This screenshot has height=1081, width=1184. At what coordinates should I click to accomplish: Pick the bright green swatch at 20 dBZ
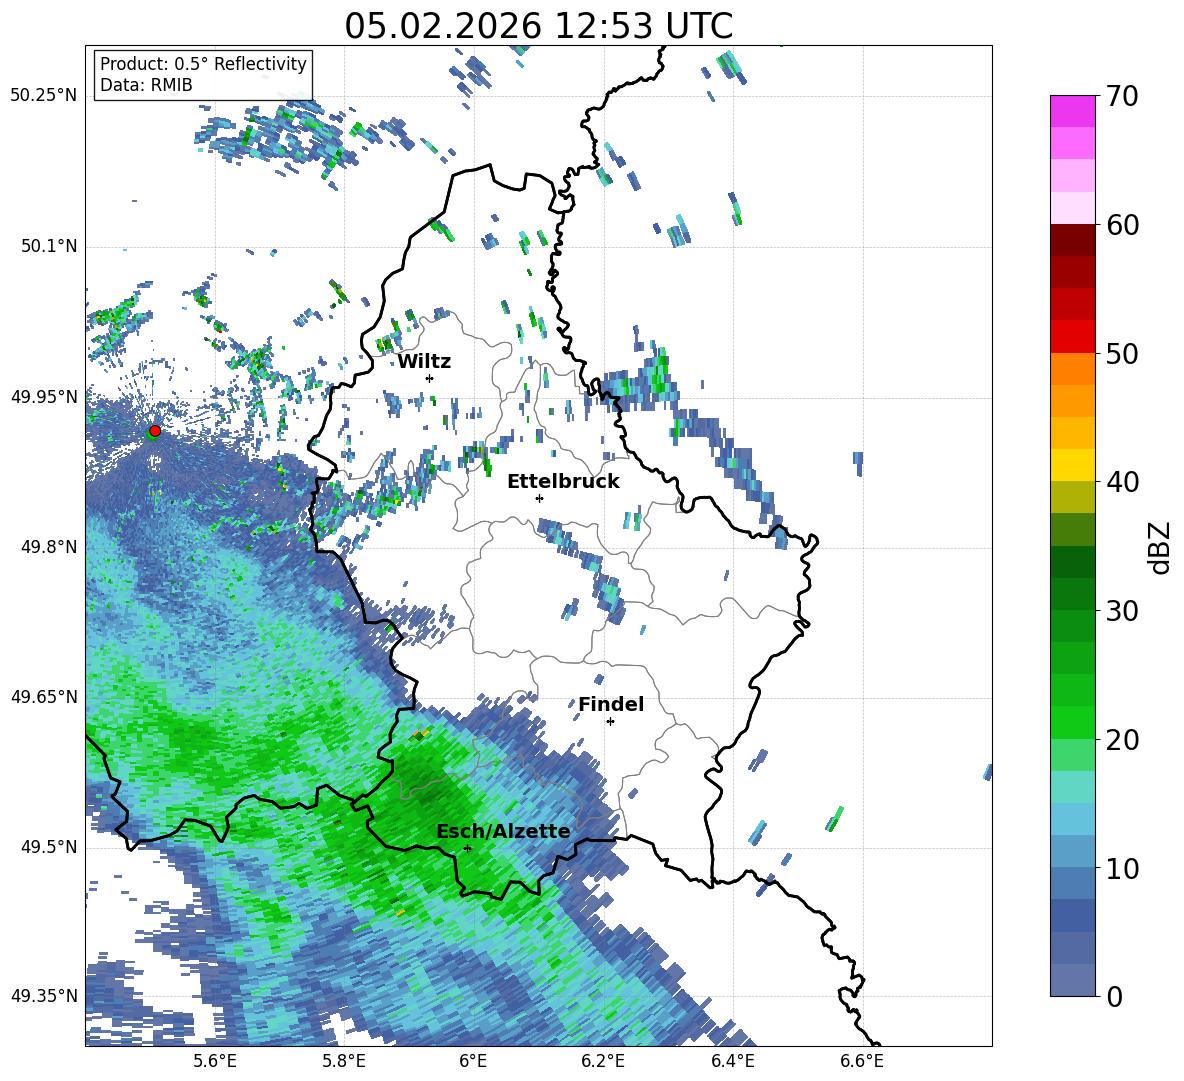[x=1072, y=722]
